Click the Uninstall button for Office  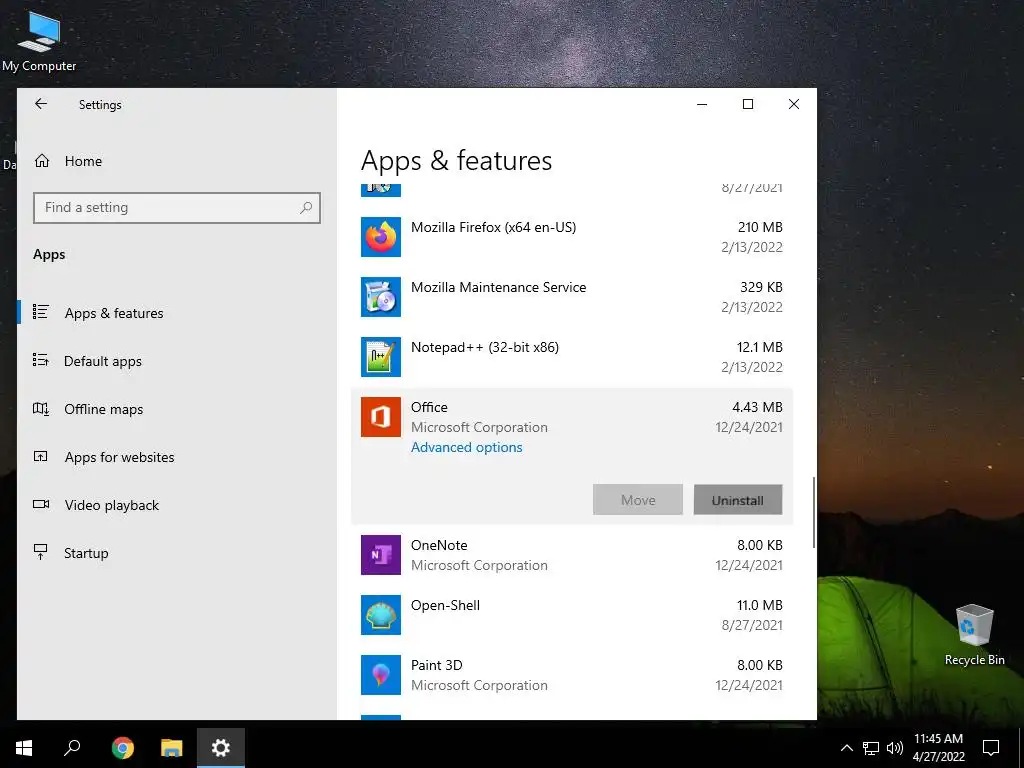pyautogui.click(x=737, y=500)
